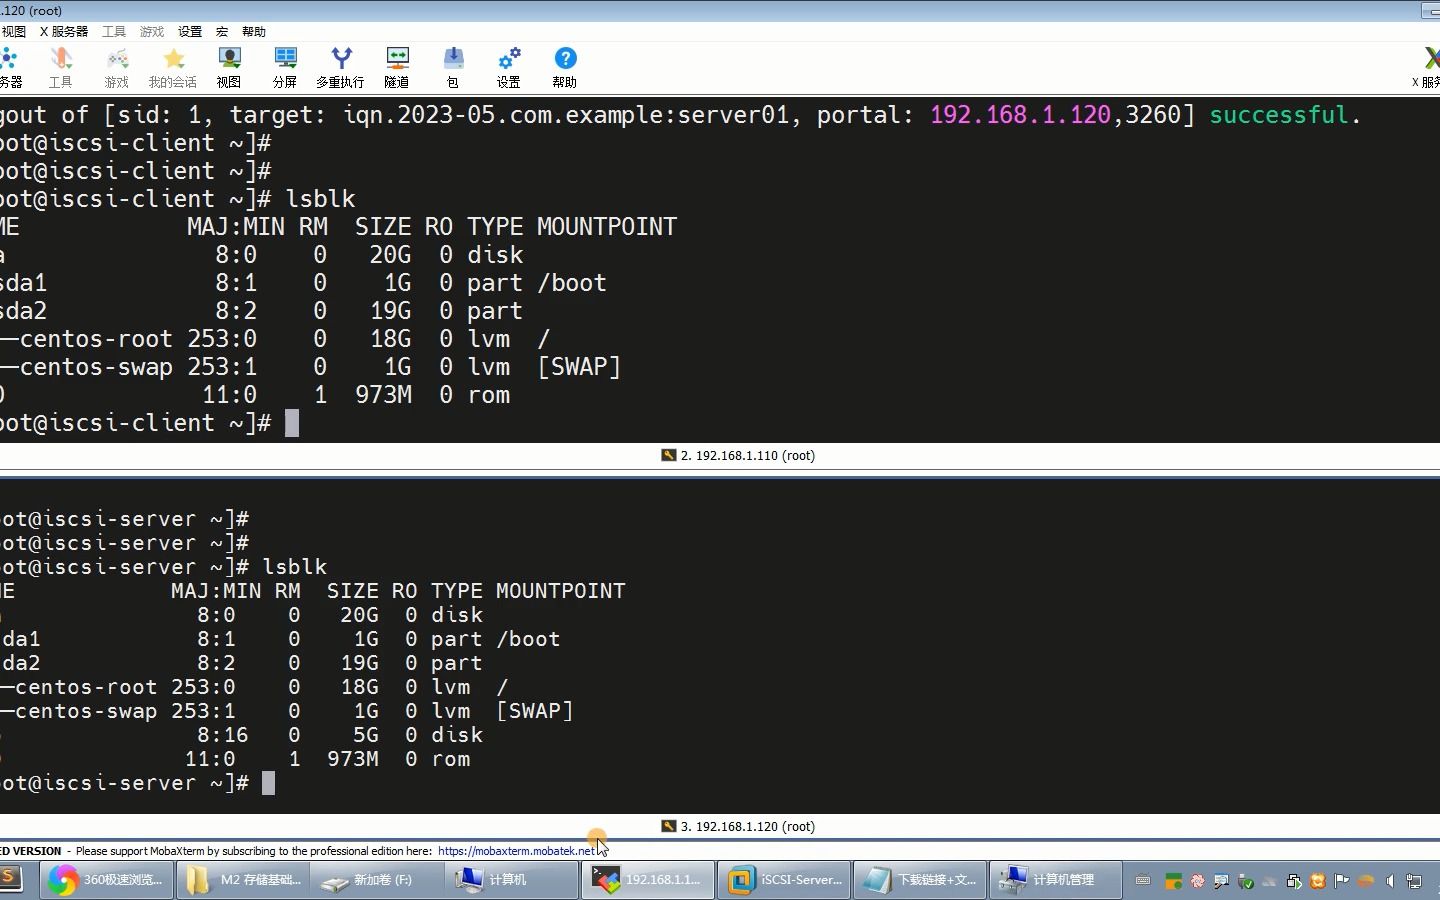The width and height of the screenshot is (1440, 900).
Task: Click the 分屏 (Split) toolbar icon
Action: tap(285, 67)
